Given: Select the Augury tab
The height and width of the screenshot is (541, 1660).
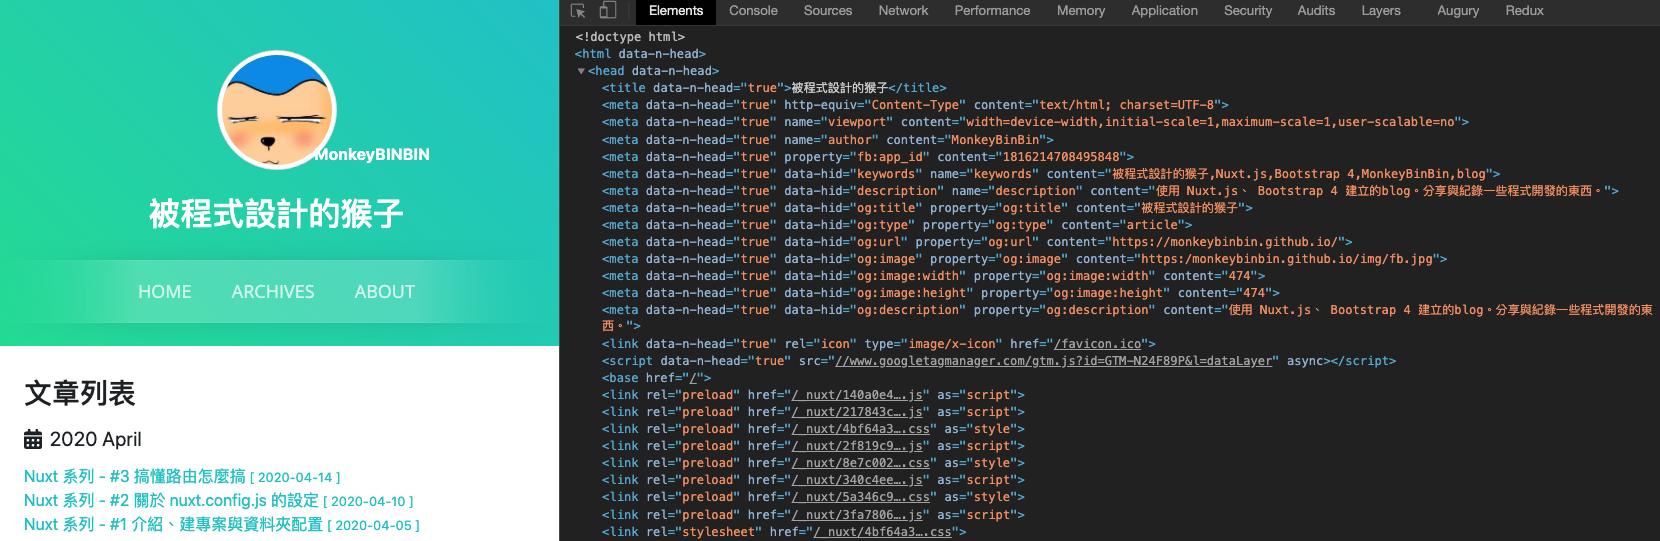Looking at the screenshot, I should click(1458, 11).
